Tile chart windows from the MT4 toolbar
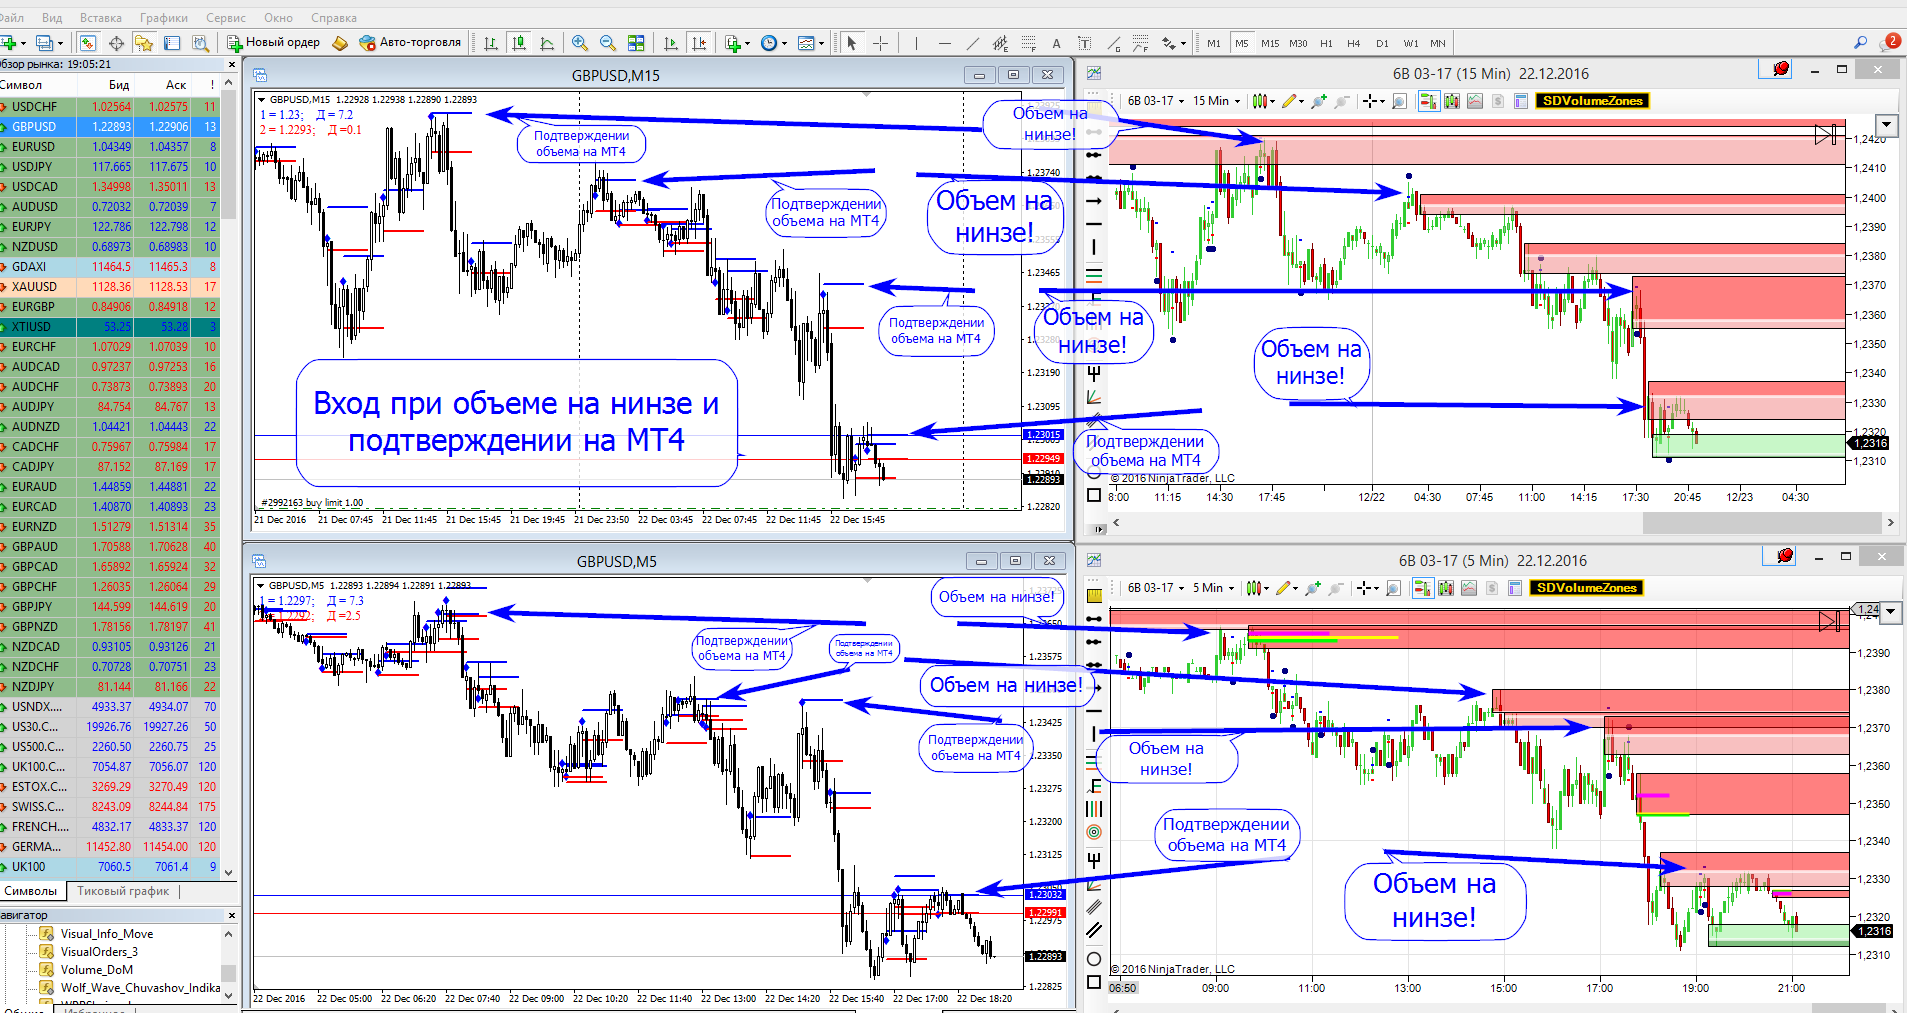The width and height of the screenshot is (1907, 1013). 636,43
